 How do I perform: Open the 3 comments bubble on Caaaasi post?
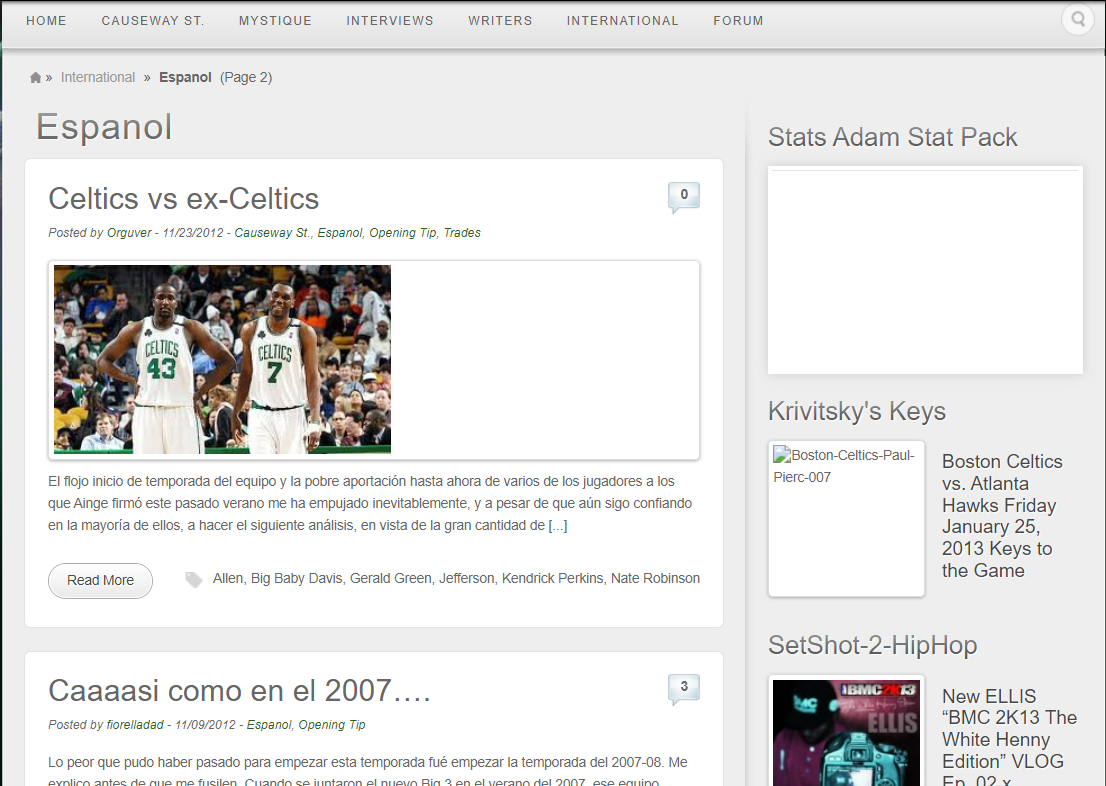pos(683,688)
